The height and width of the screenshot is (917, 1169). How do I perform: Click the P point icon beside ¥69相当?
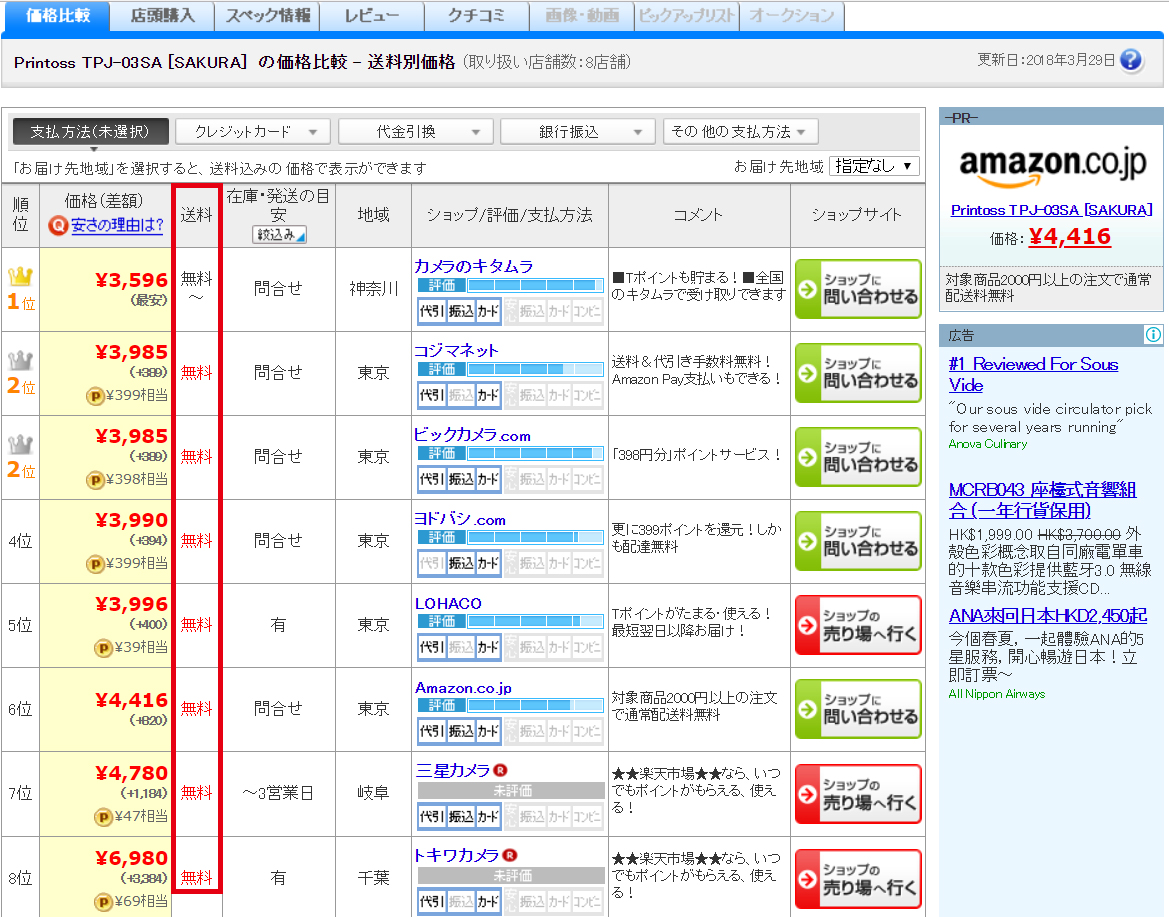[103, 902]
